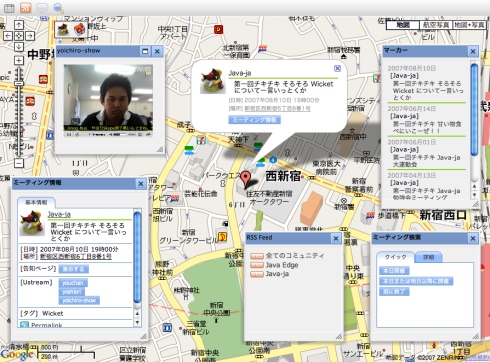This screenshot has width=490, height=362.
Task: Pan the map right with arrow button
Action: tap(30, 36)
